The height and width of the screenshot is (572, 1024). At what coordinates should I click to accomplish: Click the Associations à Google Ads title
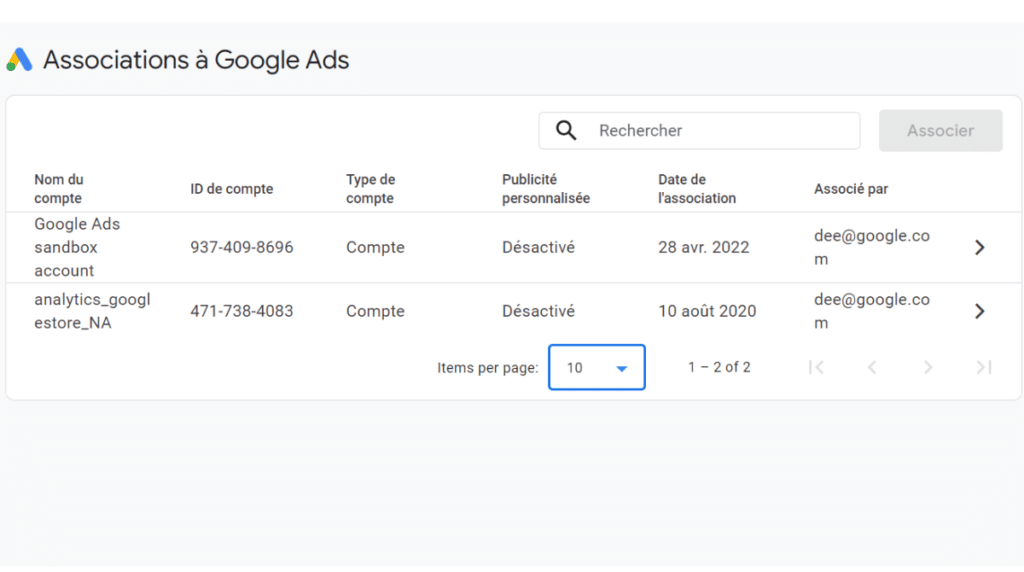point(196,60)
